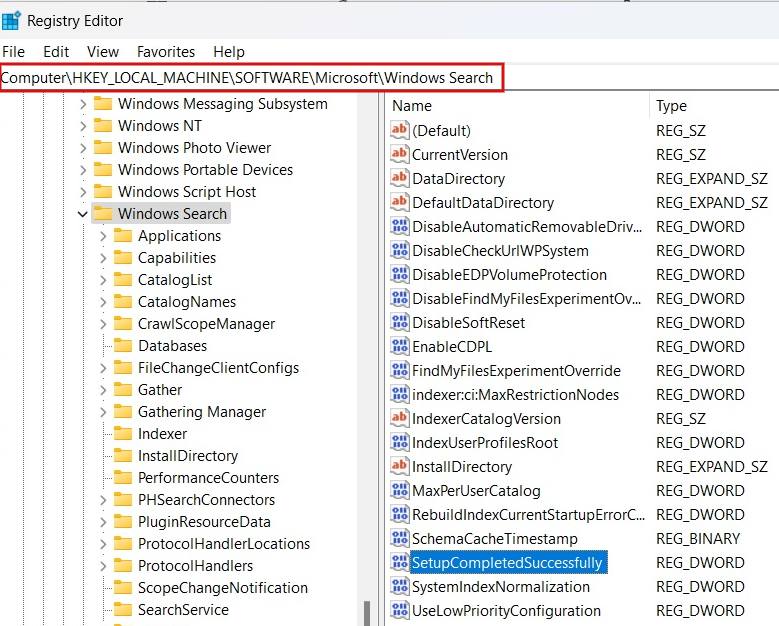Select the InstallDirectory value in right pane
The image size is (779, 626).
[462, 467]
